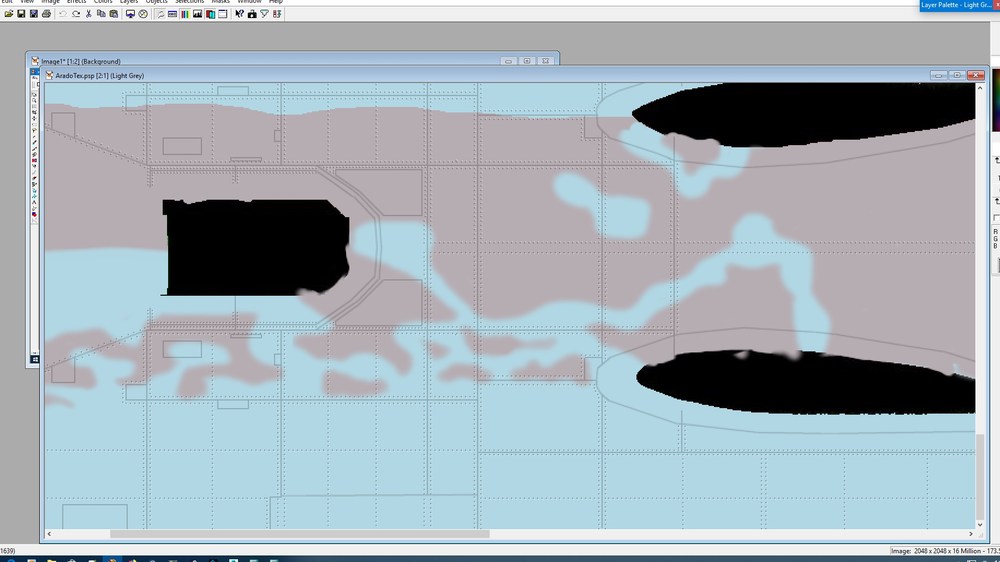Click the Normal Viewing round icon
Image resolution: width=1000 pixels, height=562 pixels.
[x=143, y=14]
